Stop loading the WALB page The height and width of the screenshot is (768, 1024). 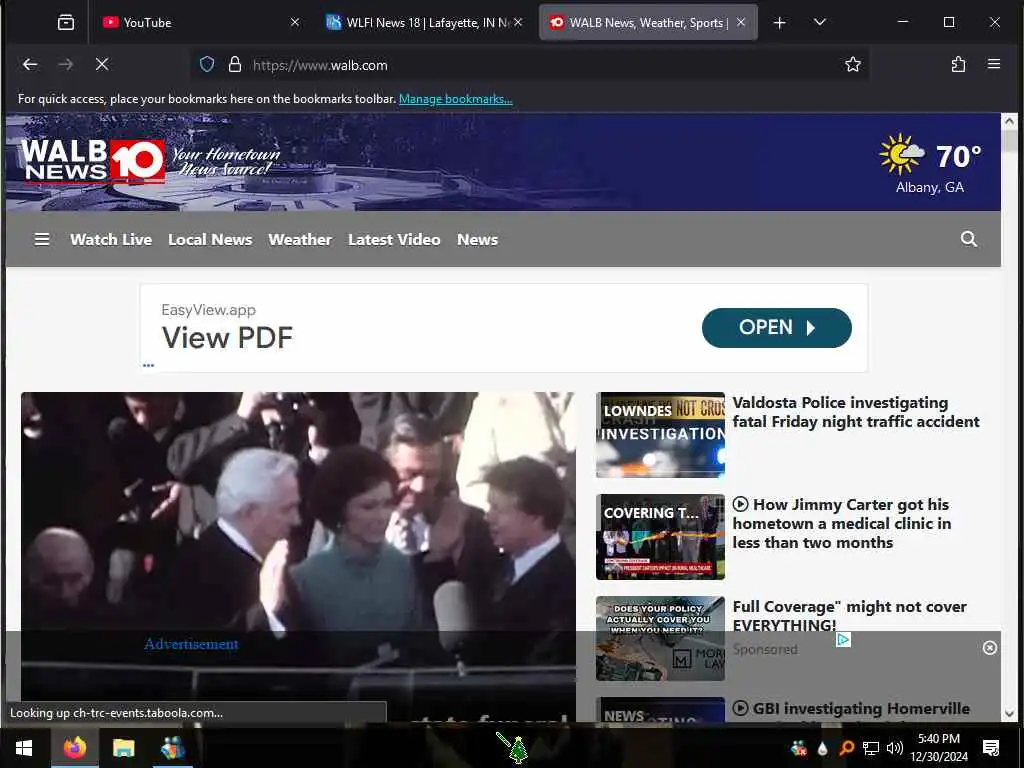tap(102, 64)
